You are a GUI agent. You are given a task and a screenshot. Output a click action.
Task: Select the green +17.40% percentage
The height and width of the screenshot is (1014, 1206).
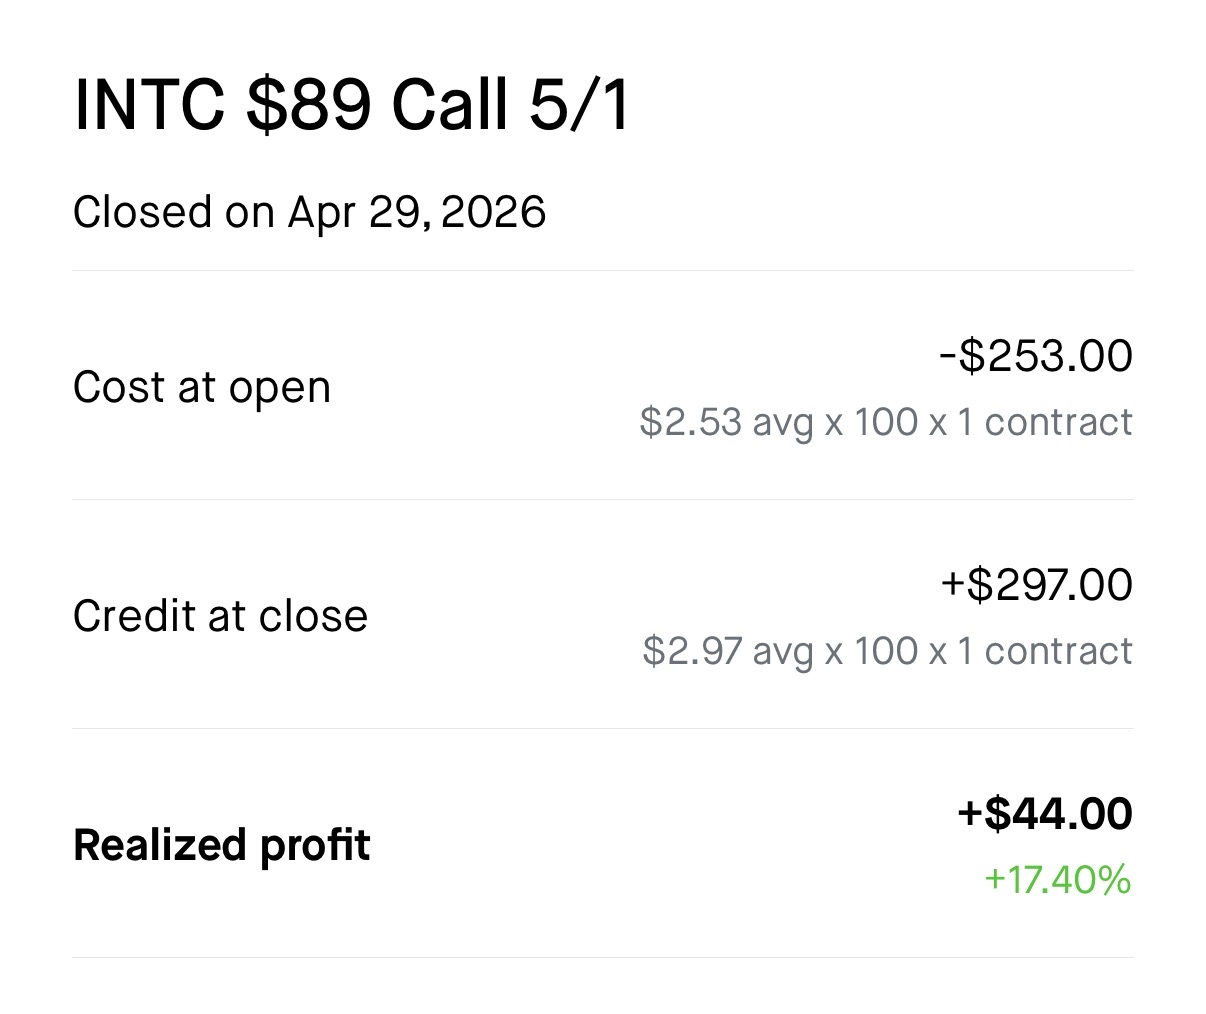click(x=1058, y=880)
